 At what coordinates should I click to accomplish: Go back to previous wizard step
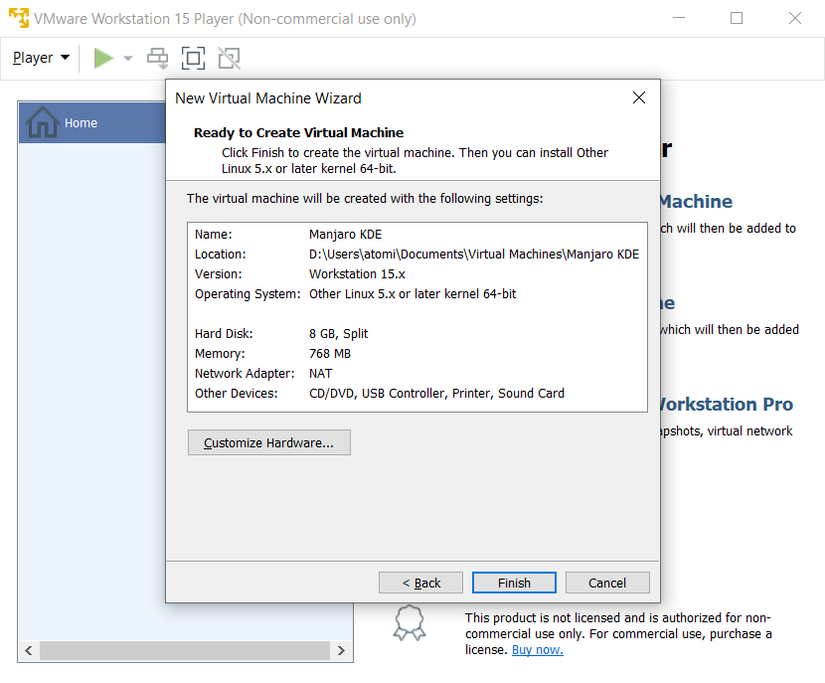point(421,582)
